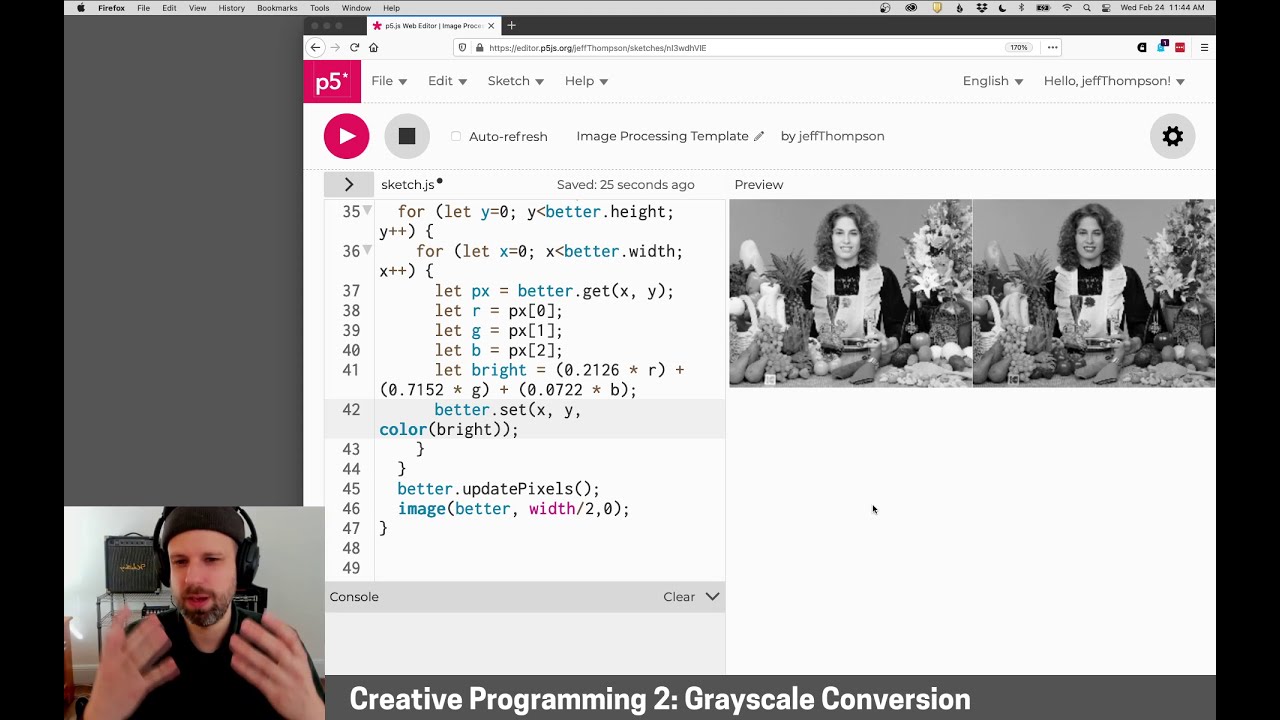1280x720 pixels.
Task: Open Firefox hamburger application menu
Action: coord(1204,47)
